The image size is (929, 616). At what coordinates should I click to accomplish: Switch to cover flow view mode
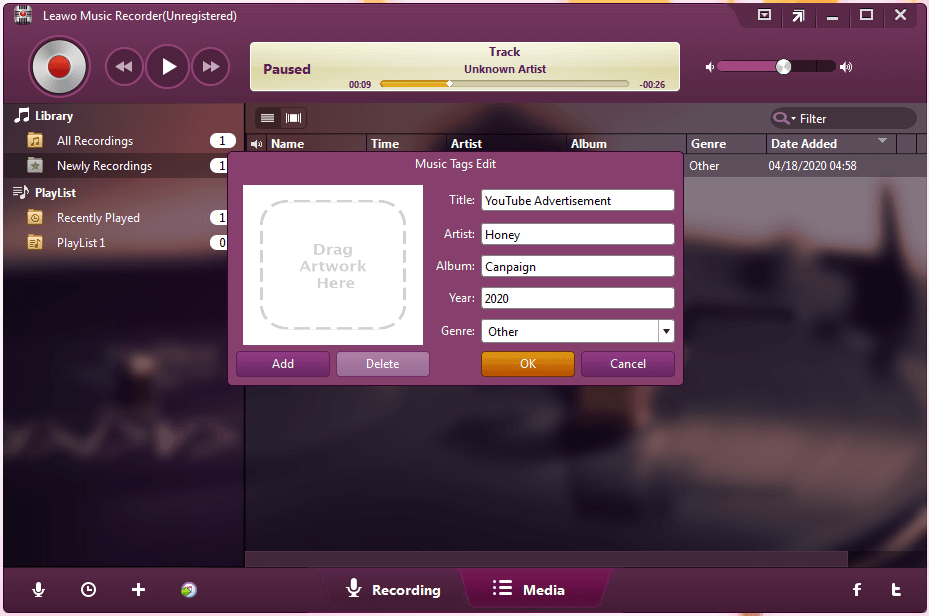coord(293,118)
